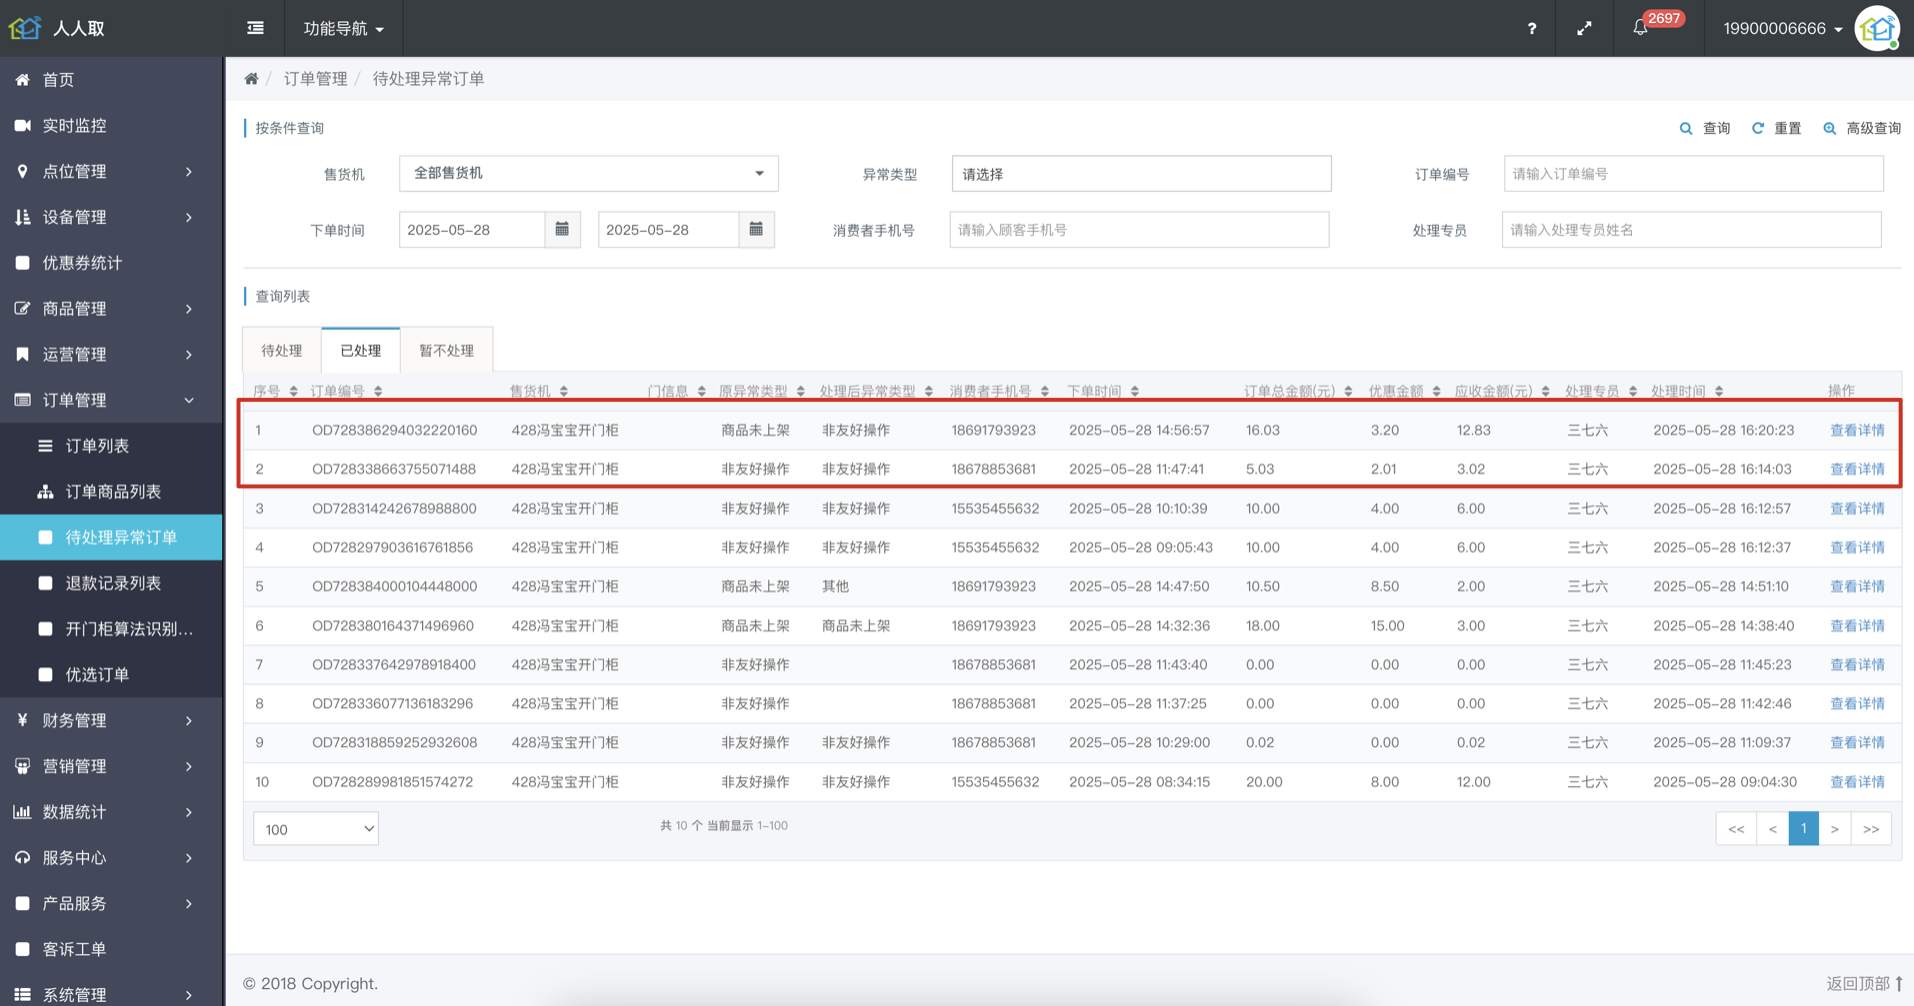Focus the 订单编号 input field
The image size is (1914, 1006).
click(x=1693, y=174)
